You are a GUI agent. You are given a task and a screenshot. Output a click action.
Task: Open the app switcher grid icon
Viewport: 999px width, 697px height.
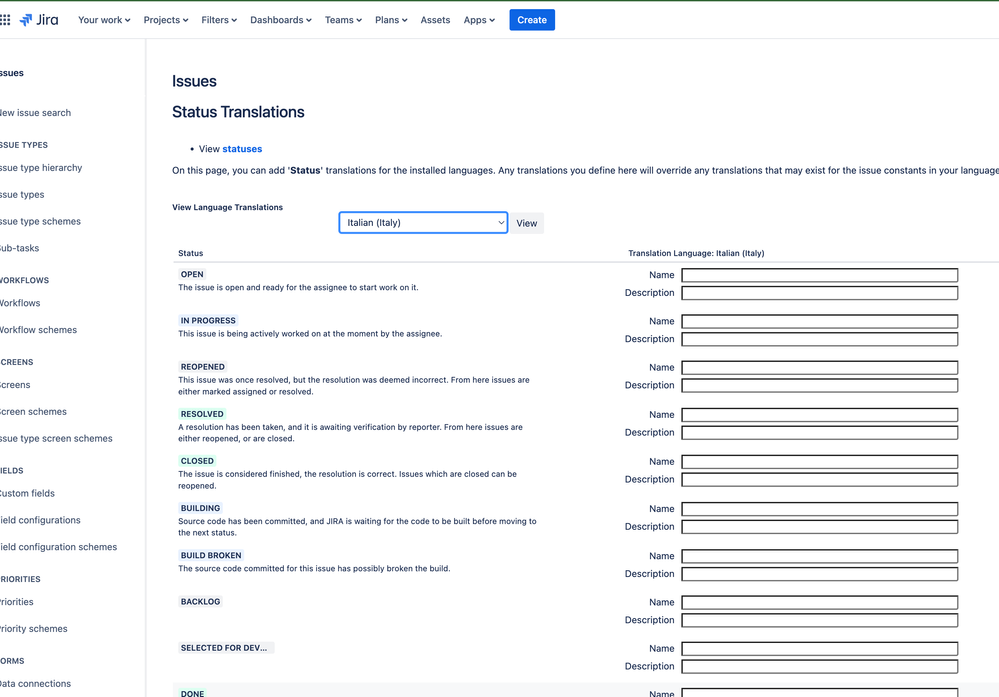5,20
